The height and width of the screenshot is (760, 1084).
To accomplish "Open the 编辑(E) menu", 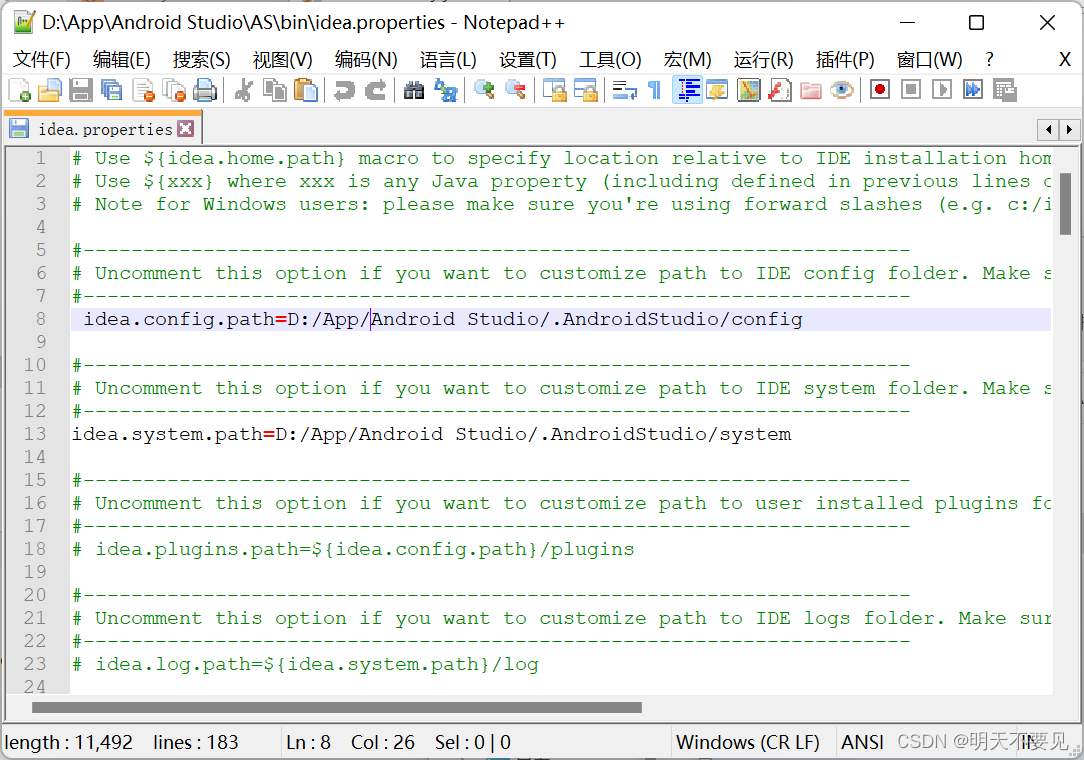I will click(122, 60).
